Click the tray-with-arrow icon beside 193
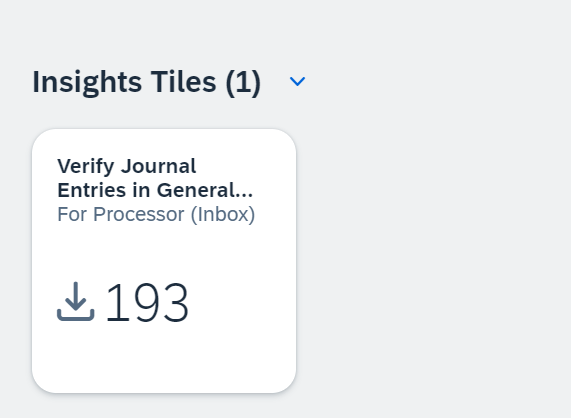571x418 pixels. point(76,301)
